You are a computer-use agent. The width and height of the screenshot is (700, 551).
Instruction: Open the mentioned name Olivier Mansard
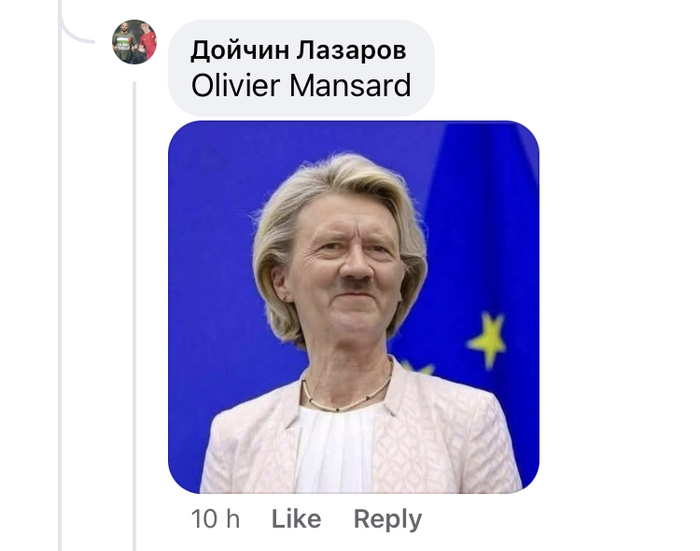[x=301, y=85]
